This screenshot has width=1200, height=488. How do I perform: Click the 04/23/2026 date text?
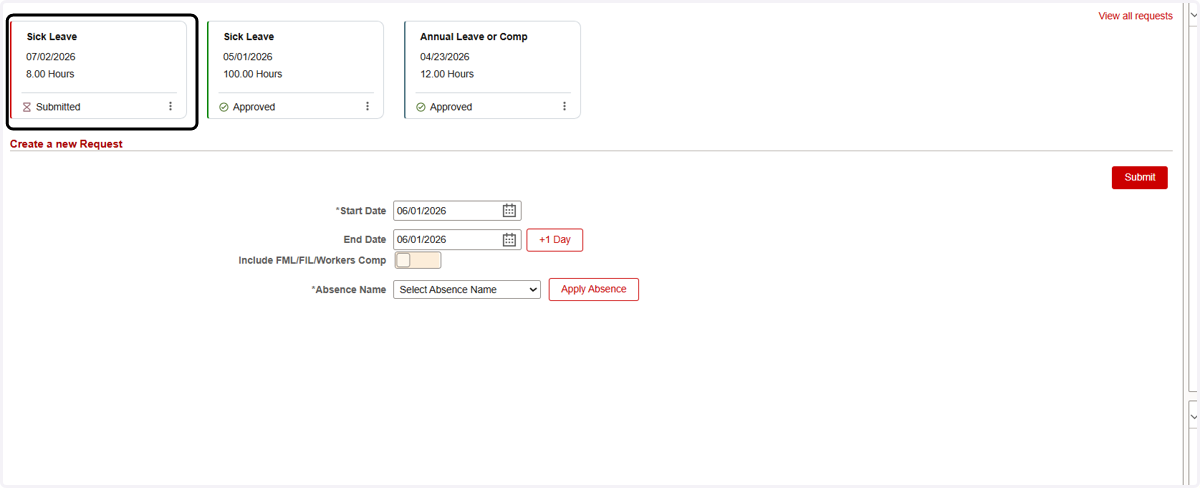coord(445,57)
